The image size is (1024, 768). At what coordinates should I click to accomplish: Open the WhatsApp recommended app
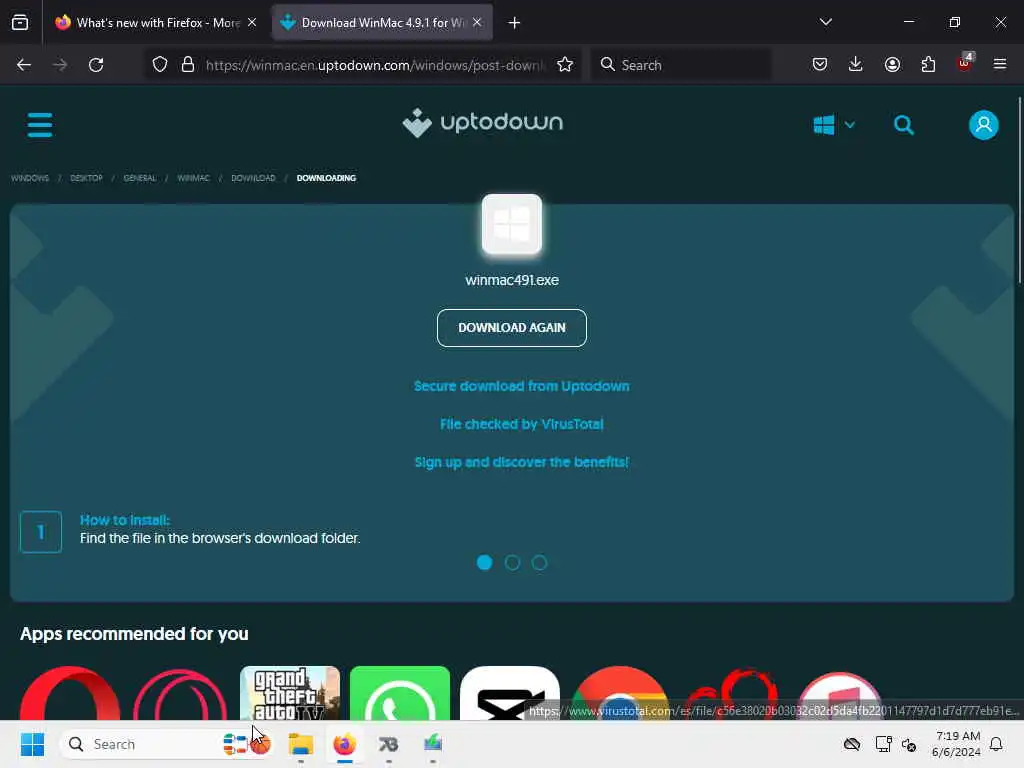click(x=400, y=693)
